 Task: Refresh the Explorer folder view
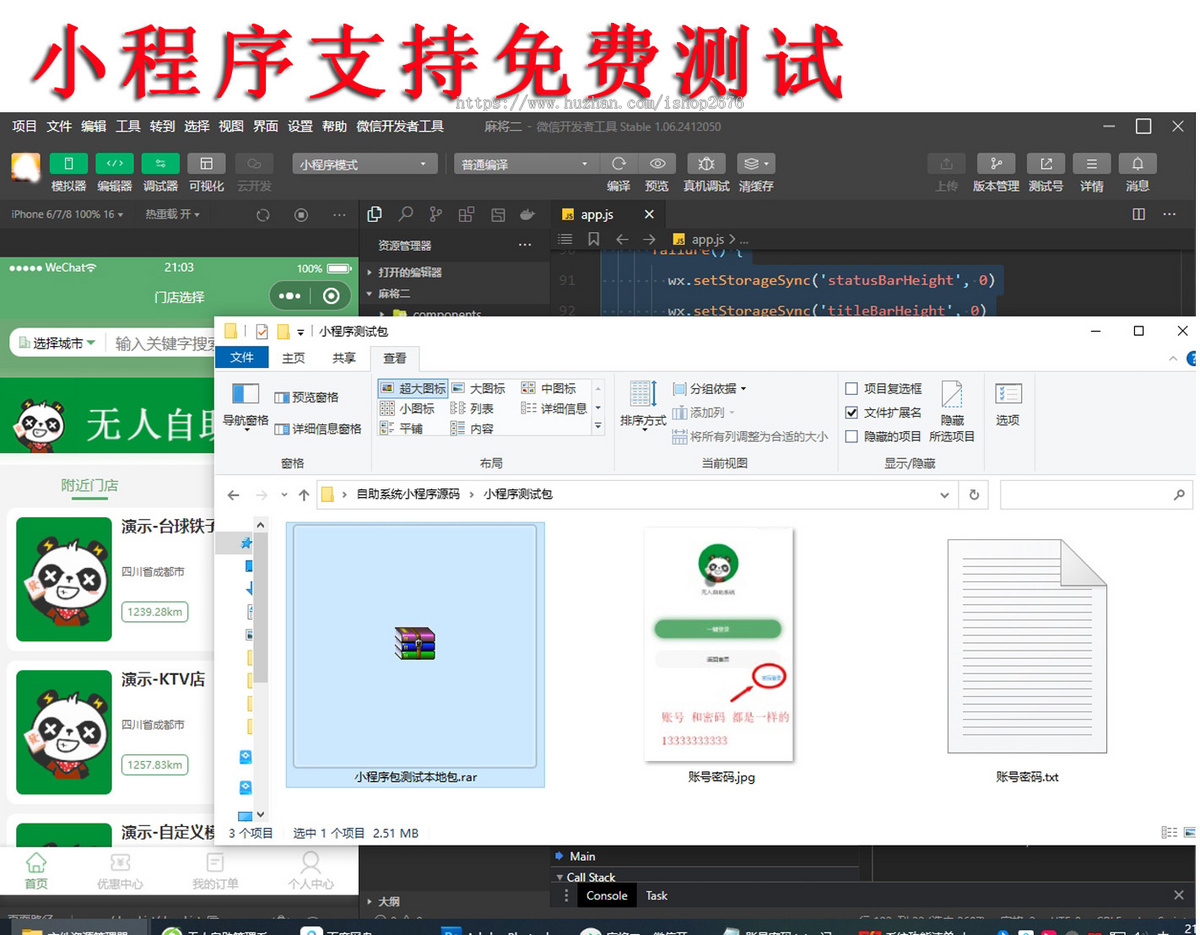click(974, 494)
